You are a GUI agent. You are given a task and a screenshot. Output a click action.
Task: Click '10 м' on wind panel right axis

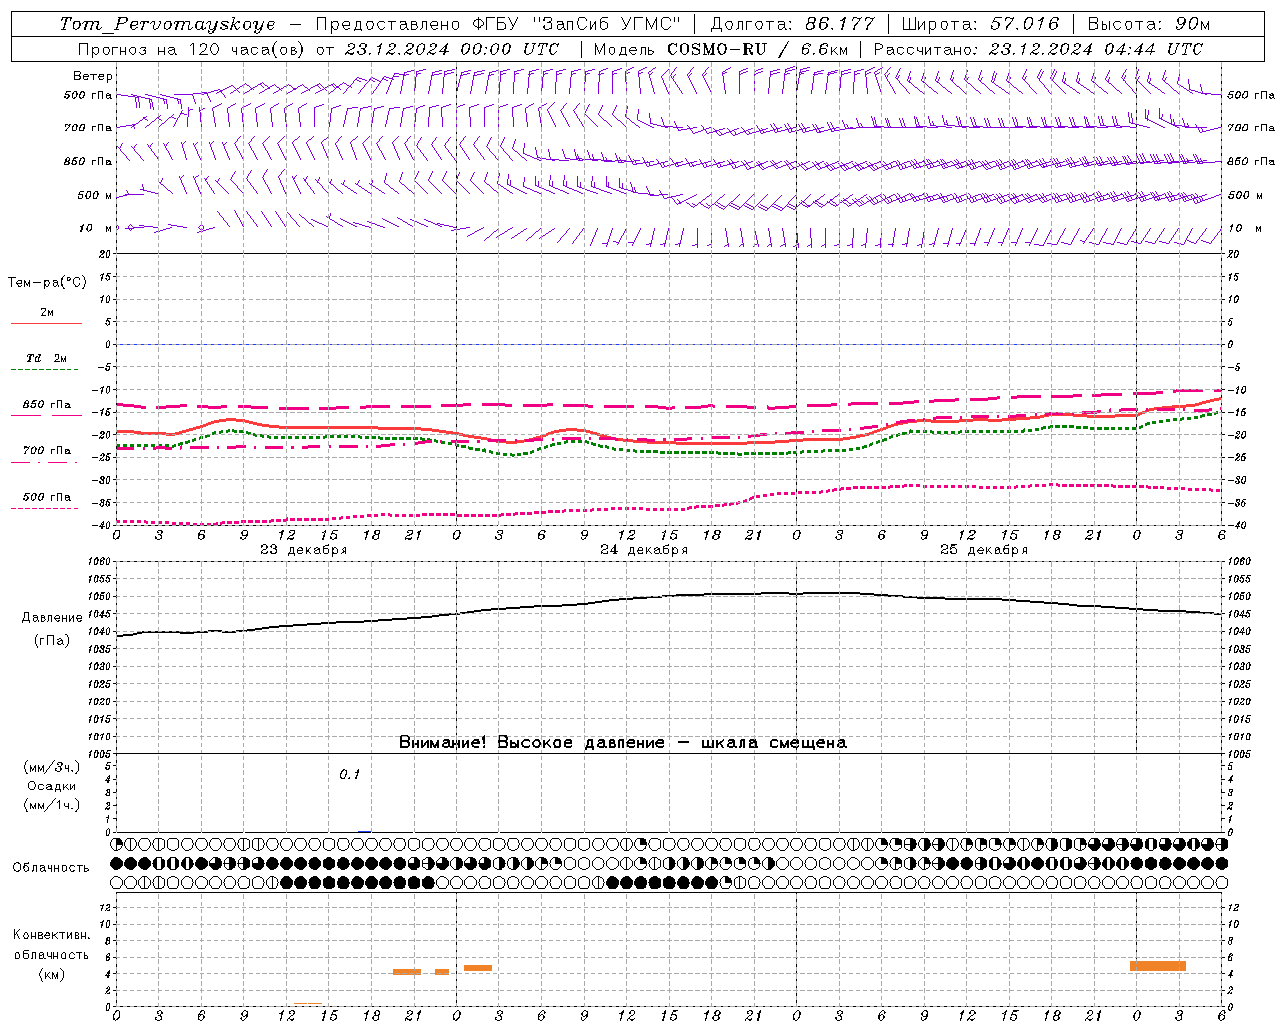[x=1246, y=228]
